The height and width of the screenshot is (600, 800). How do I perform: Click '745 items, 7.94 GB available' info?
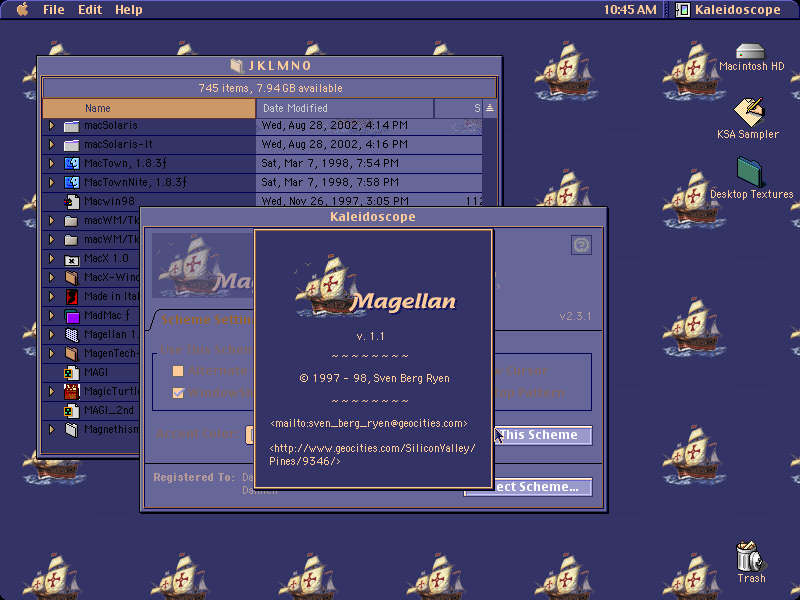(x=270, y=88)
